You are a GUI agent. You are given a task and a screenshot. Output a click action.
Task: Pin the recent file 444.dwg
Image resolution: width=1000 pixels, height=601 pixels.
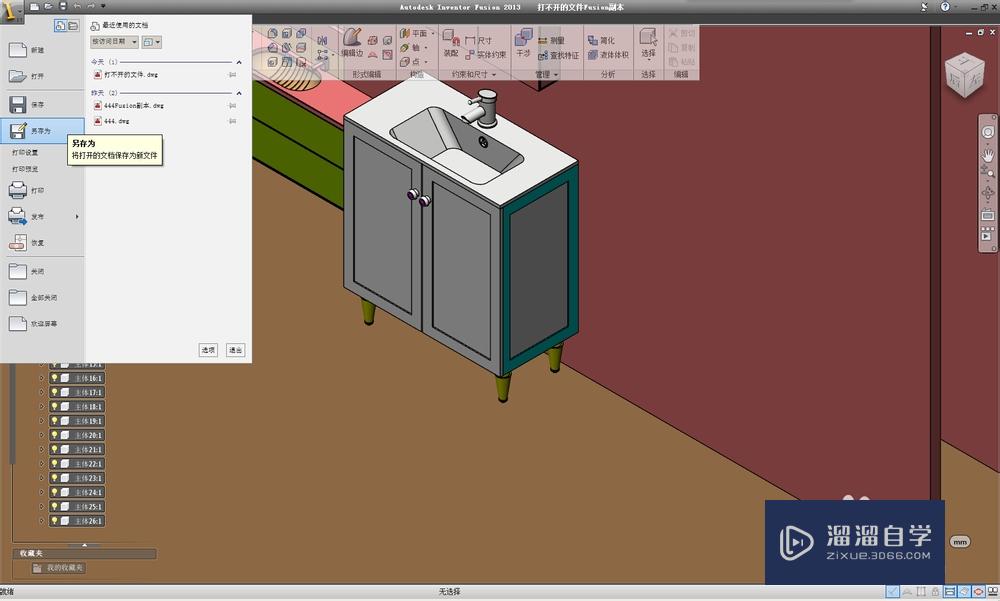pos(233,121)
